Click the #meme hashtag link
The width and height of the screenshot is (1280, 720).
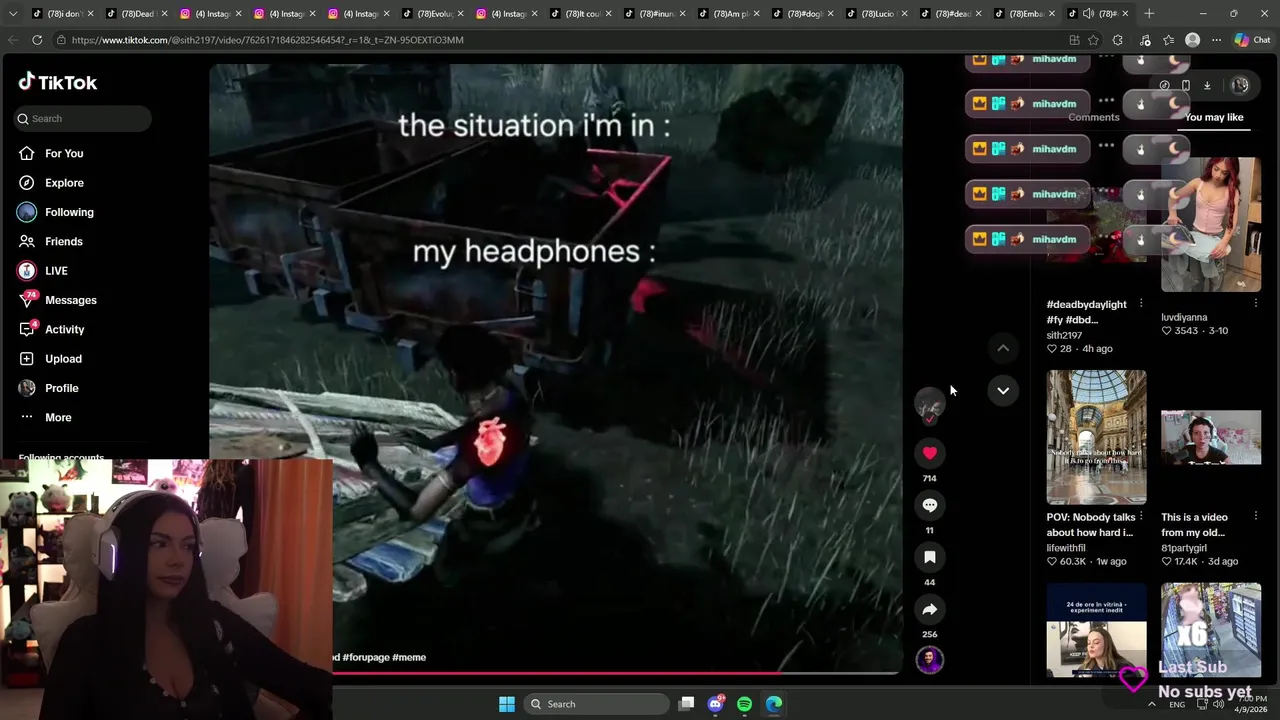[409, 657]
